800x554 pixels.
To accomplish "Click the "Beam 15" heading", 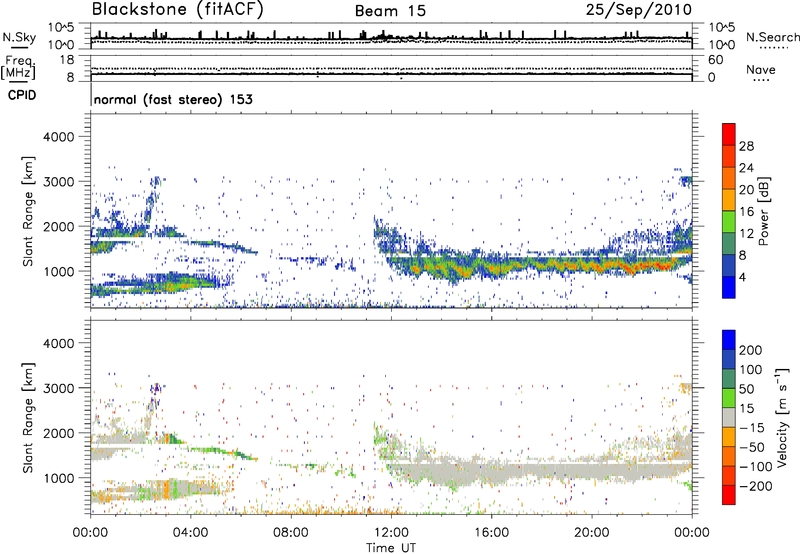I will (x=390, y=11).
